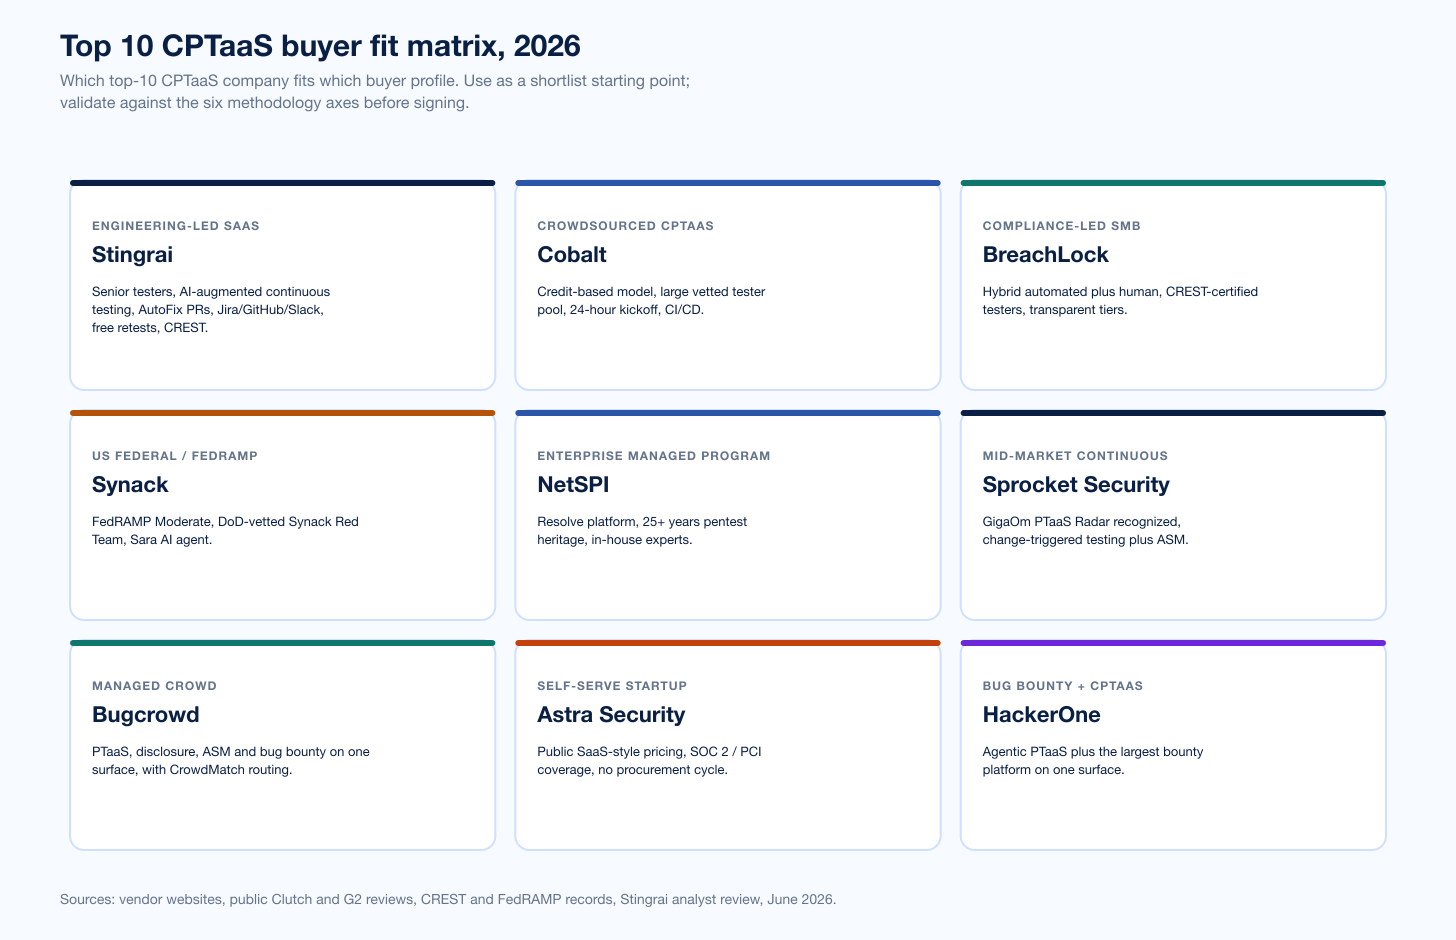
Task: Select the "US FEDERAL / FEDRAMP" label
Action: point(175,456)
